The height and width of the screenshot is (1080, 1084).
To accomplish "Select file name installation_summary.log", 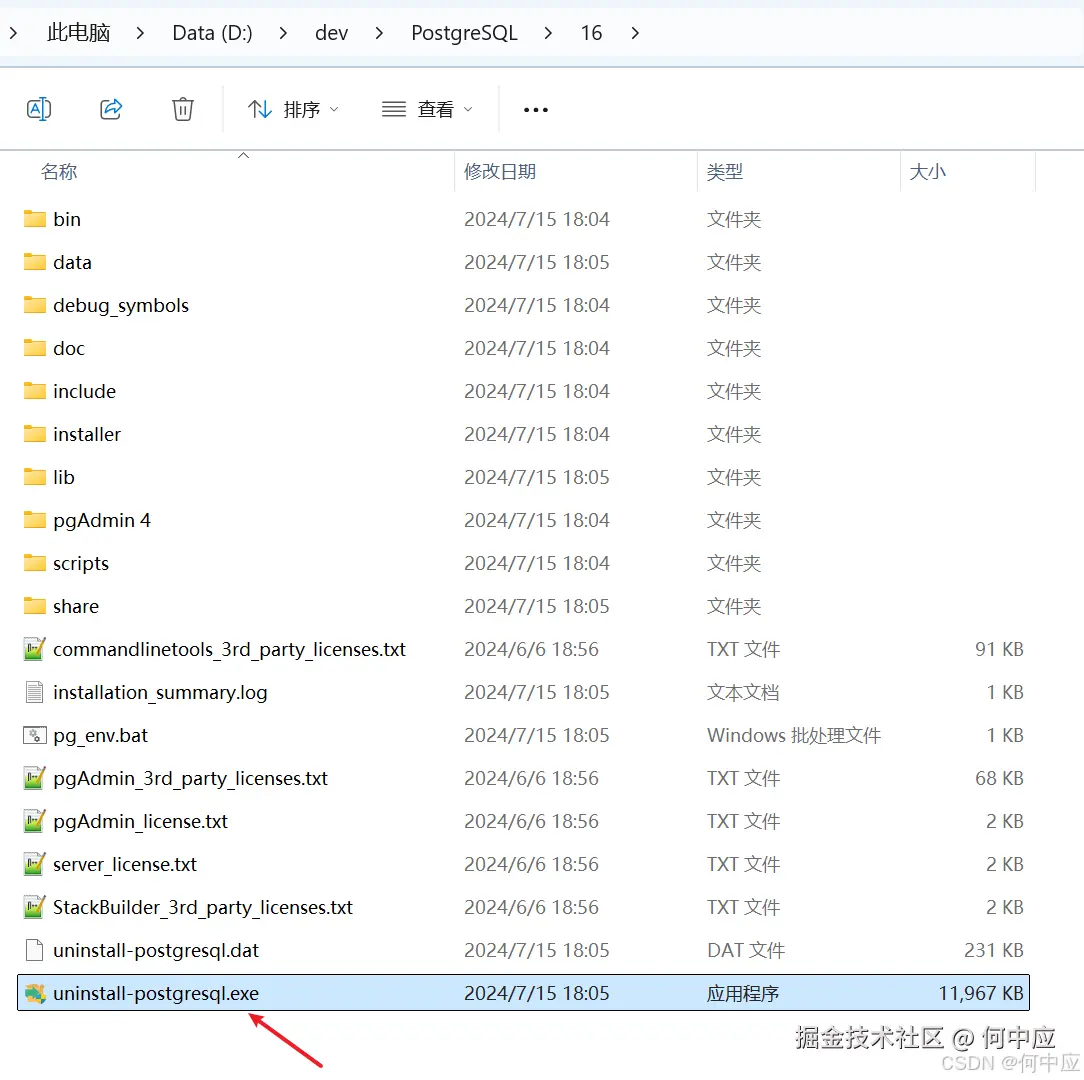I will pos(160,693).
